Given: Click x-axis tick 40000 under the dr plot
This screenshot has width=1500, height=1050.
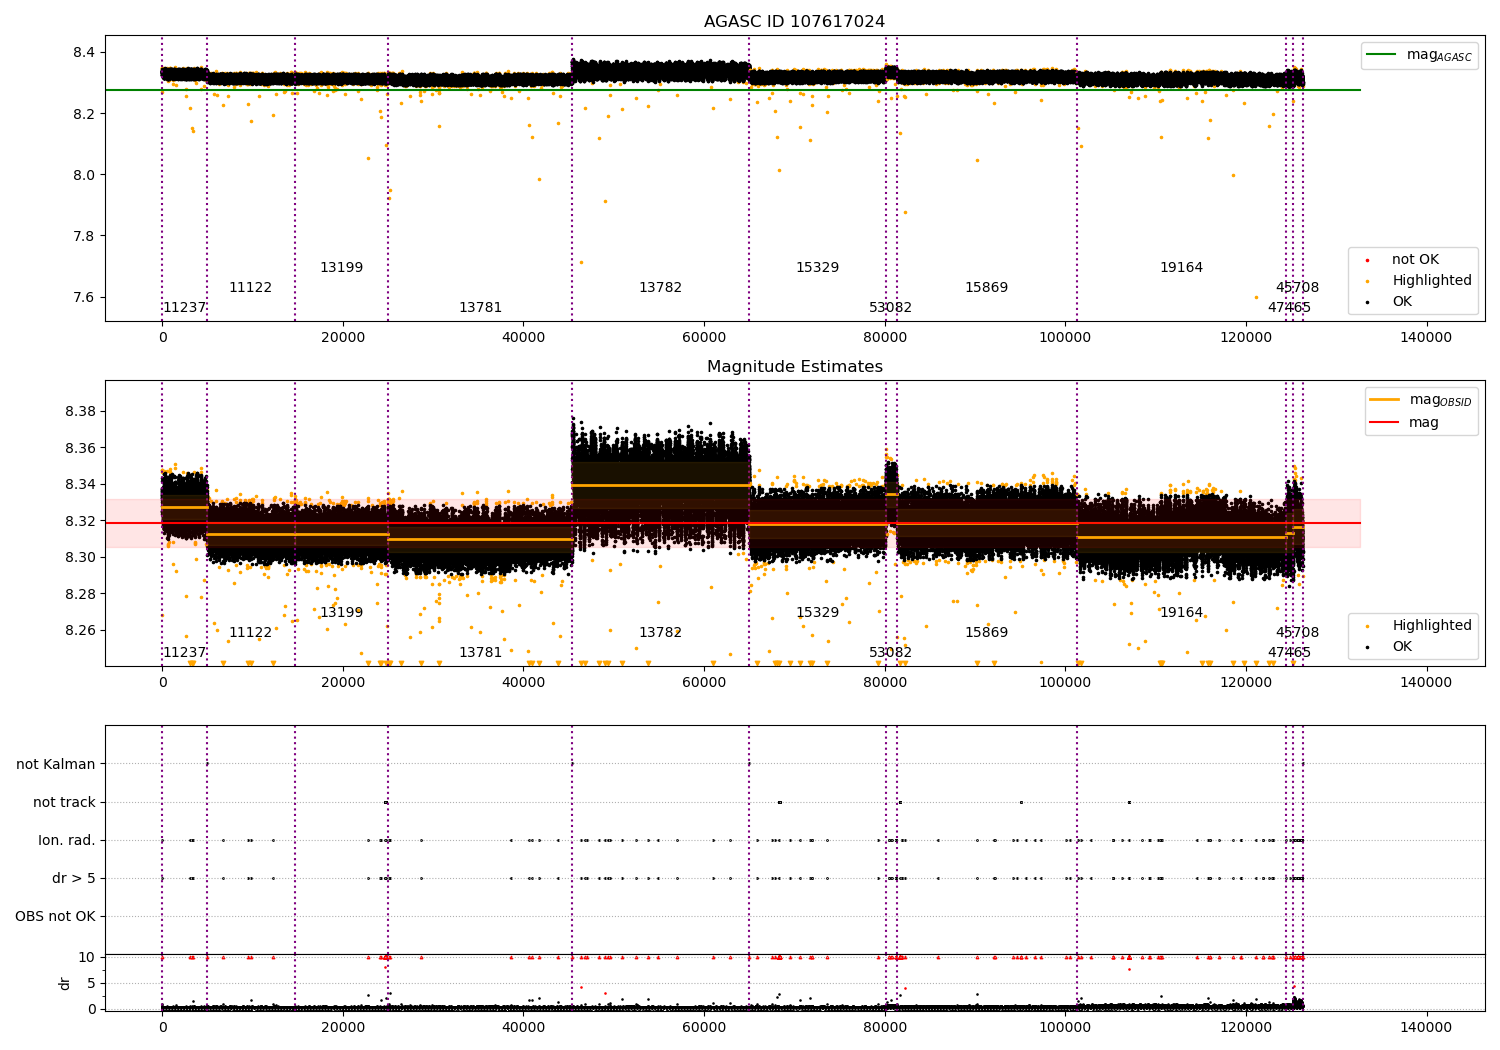Looking at the screenshot, I should [523, 1028].
